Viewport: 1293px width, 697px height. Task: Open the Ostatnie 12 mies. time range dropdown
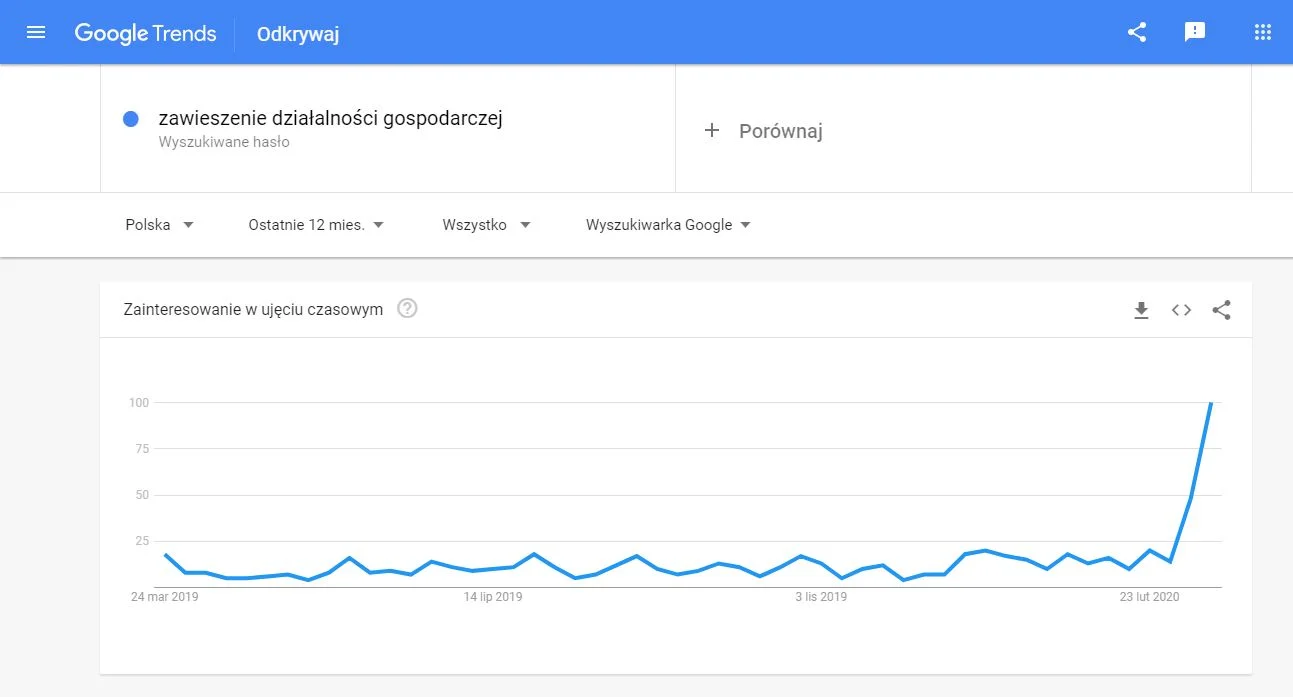(x=316, y=225)
